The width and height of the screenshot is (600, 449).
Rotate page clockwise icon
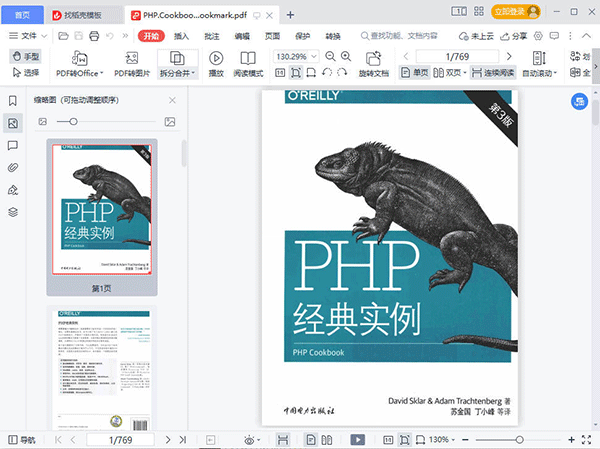tap(342, 72)
